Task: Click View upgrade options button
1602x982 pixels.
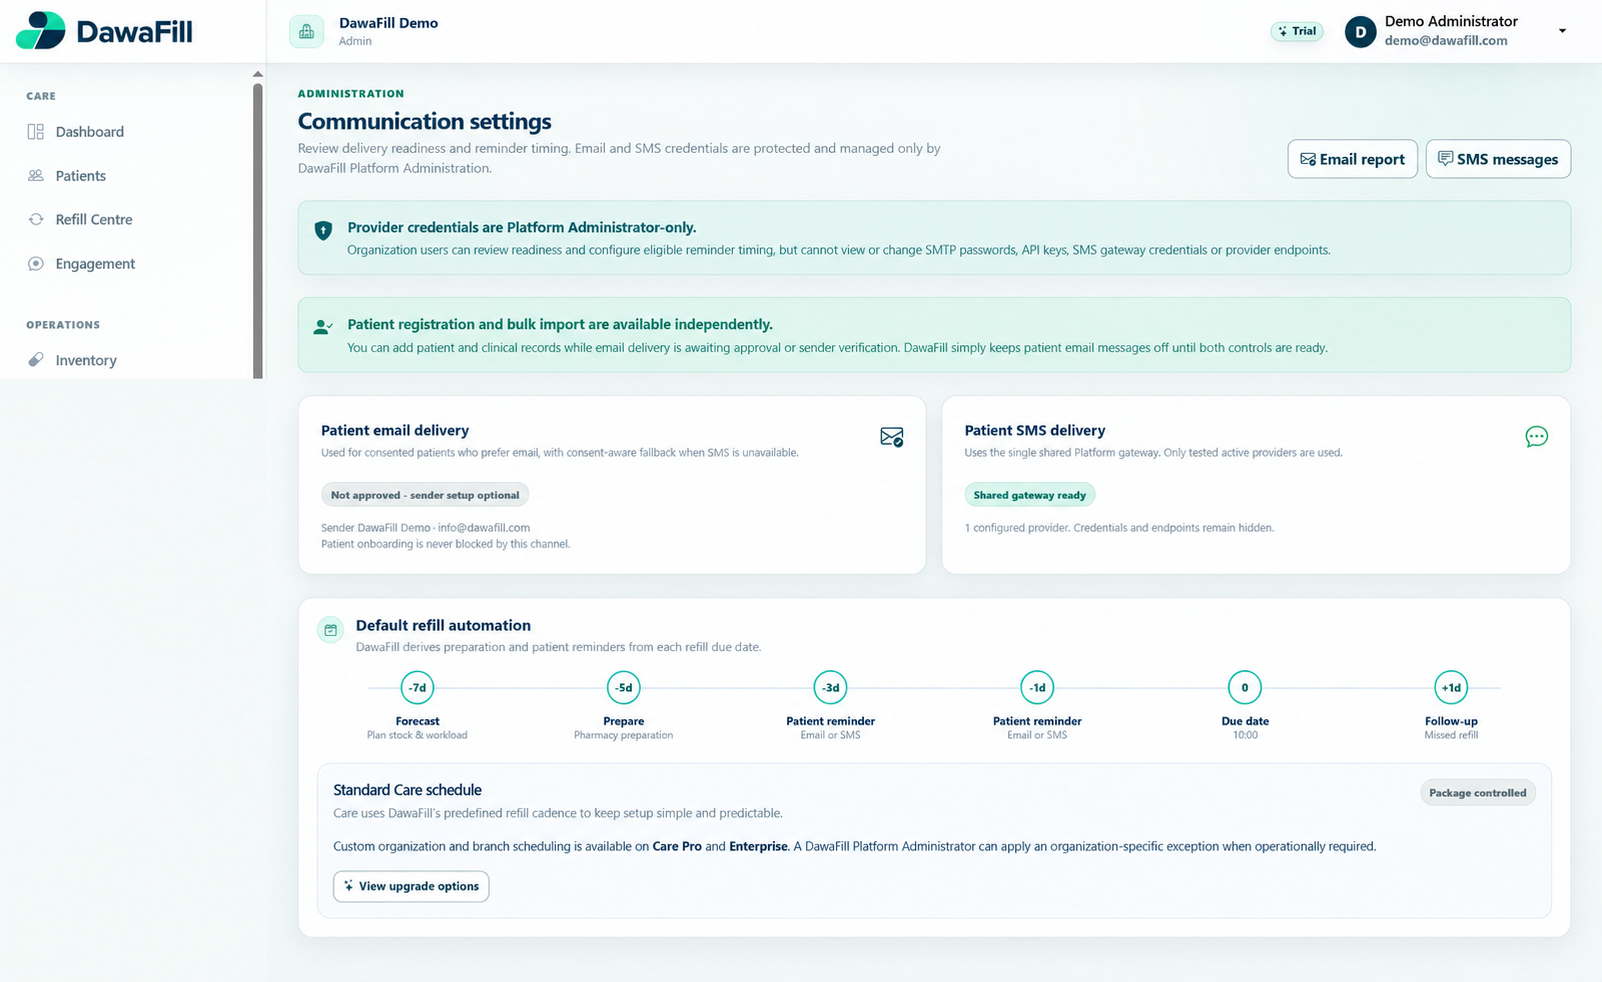Action: 411,886
